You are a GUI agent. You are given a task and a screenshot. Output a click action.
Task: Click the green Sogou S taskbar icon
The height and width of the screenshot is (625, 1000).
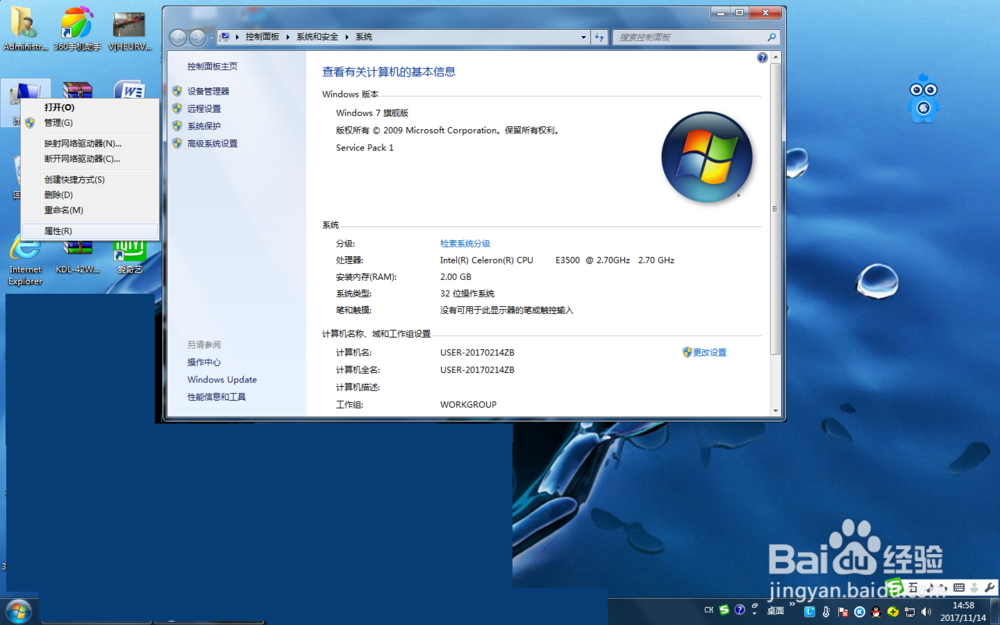pyautogui.click(x=724, y=610)
